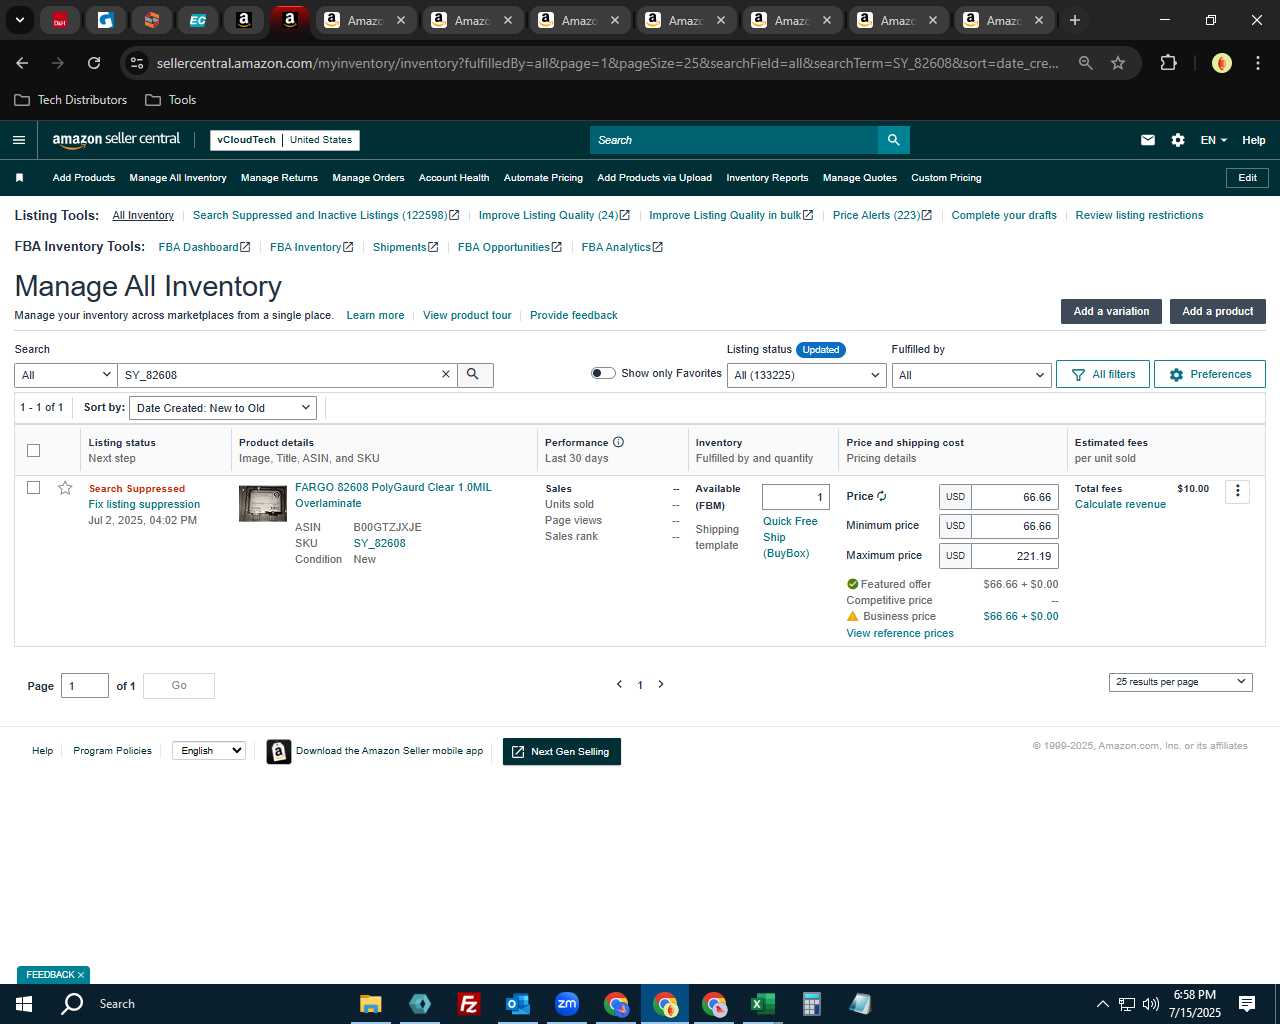
Task: Reload the browser page
Action: coord(94,63)
